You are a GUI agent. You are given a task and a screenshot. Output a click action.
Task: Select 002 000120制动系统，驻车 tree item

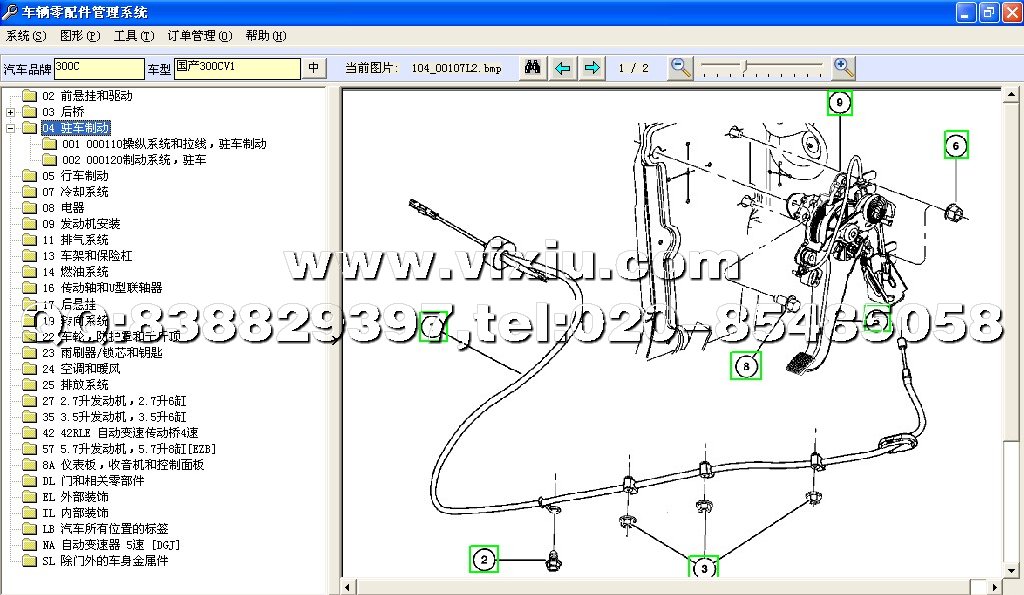[134, 160]
